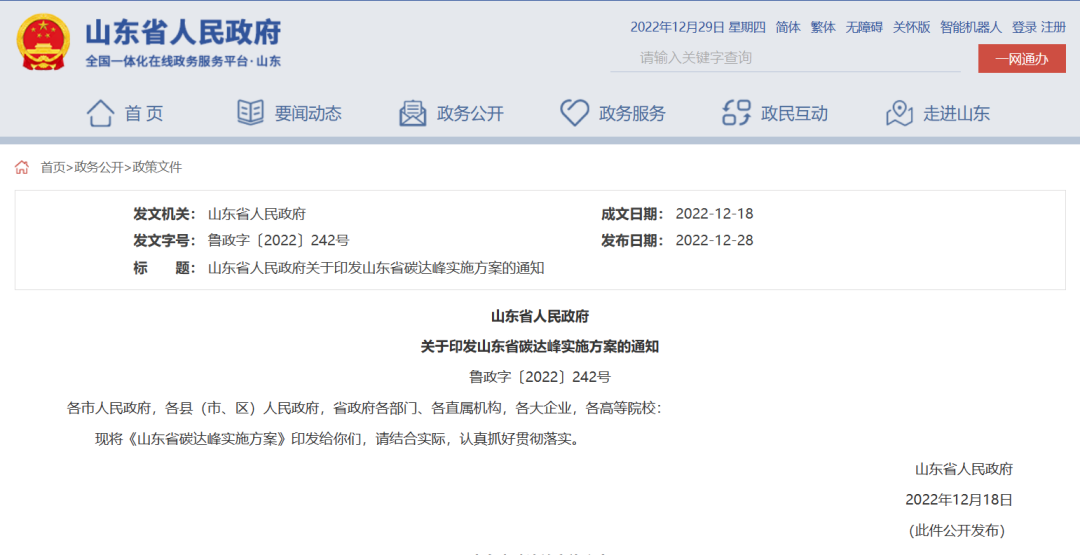Click the book icon beside 要闻动态

coord(250,112)
